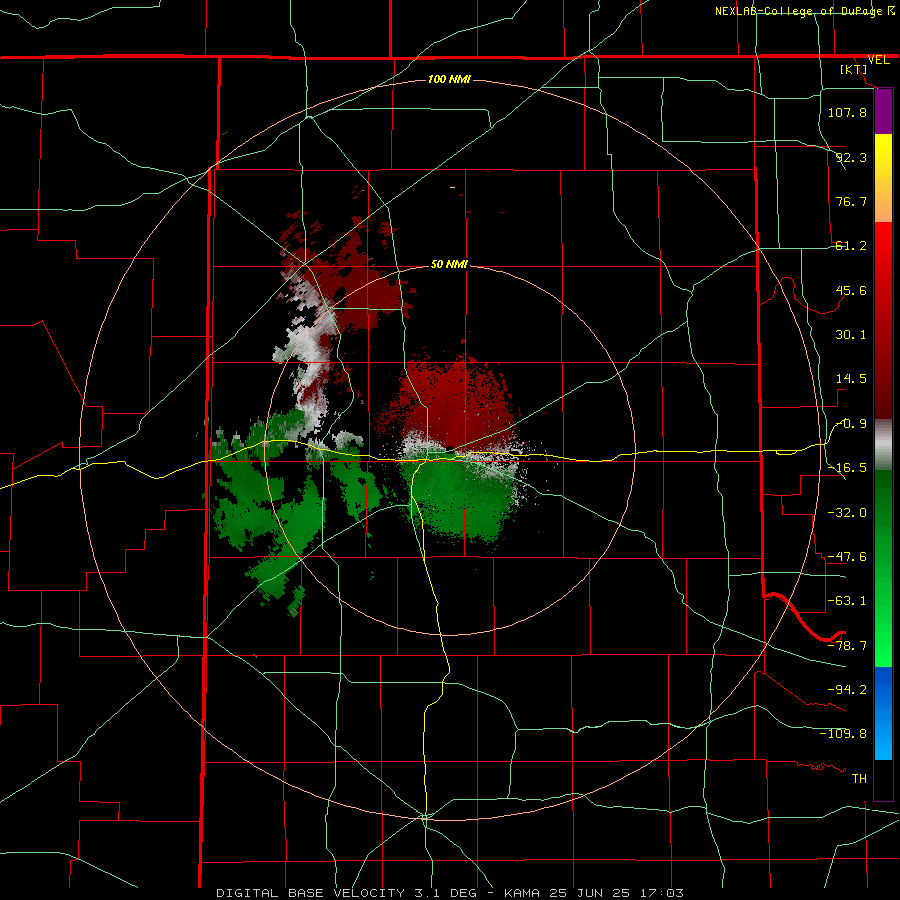Click the 107.8 legend value
900x900 pixels.
[847, 112]
